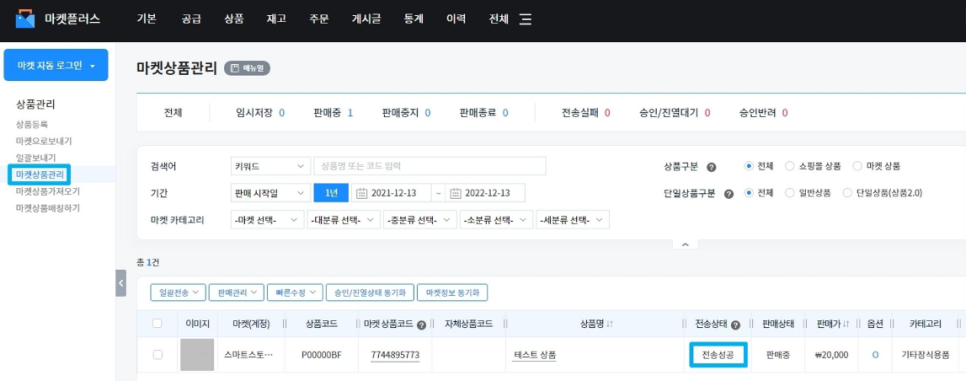Click the 매뉴얼 manual badge
966x381 pixels.
247,68
